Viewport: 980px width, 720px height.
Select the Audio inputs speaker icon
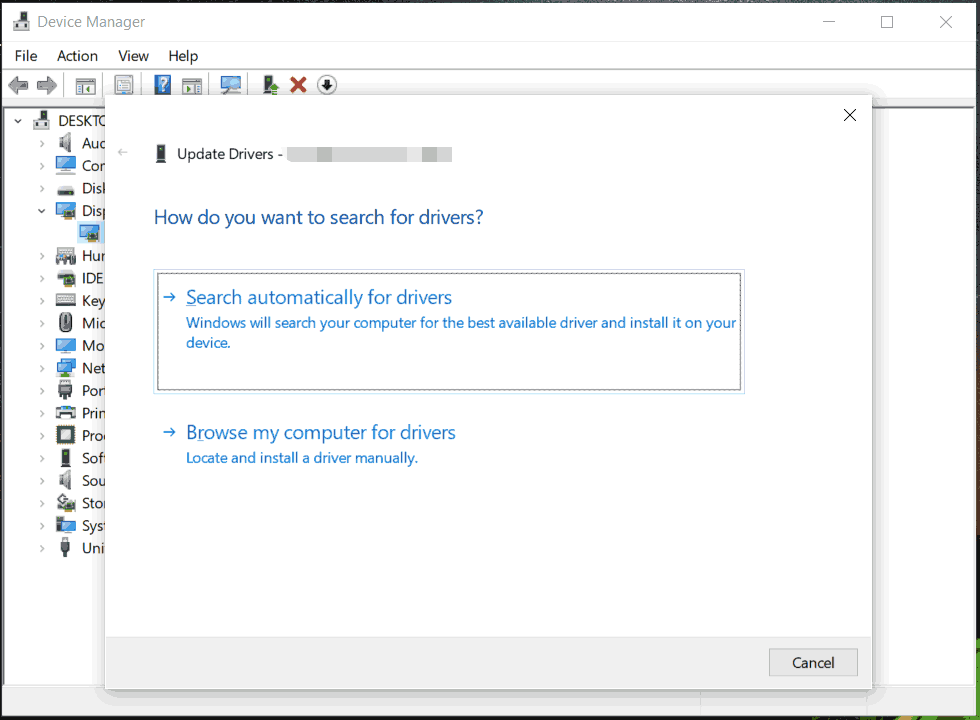pos(65,143)
